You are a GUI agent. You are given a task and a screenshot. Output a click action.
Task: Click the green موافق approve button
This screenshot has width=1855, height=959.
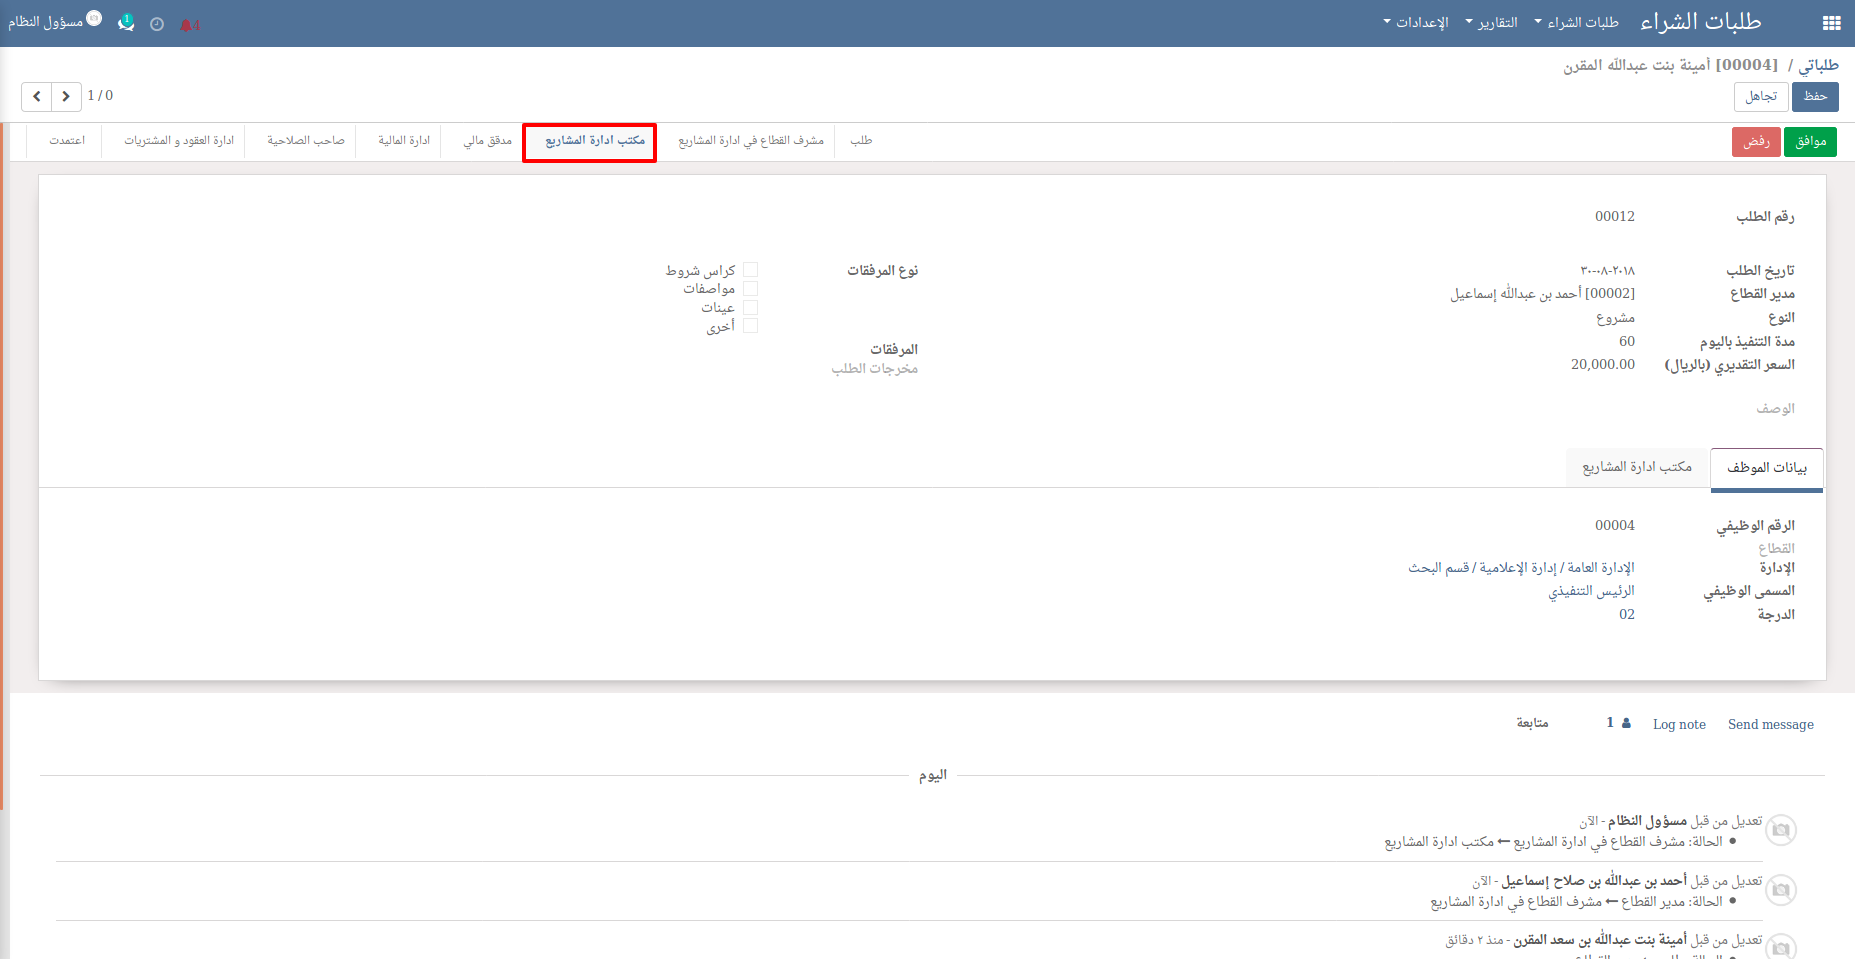[x=1810, y=142]
